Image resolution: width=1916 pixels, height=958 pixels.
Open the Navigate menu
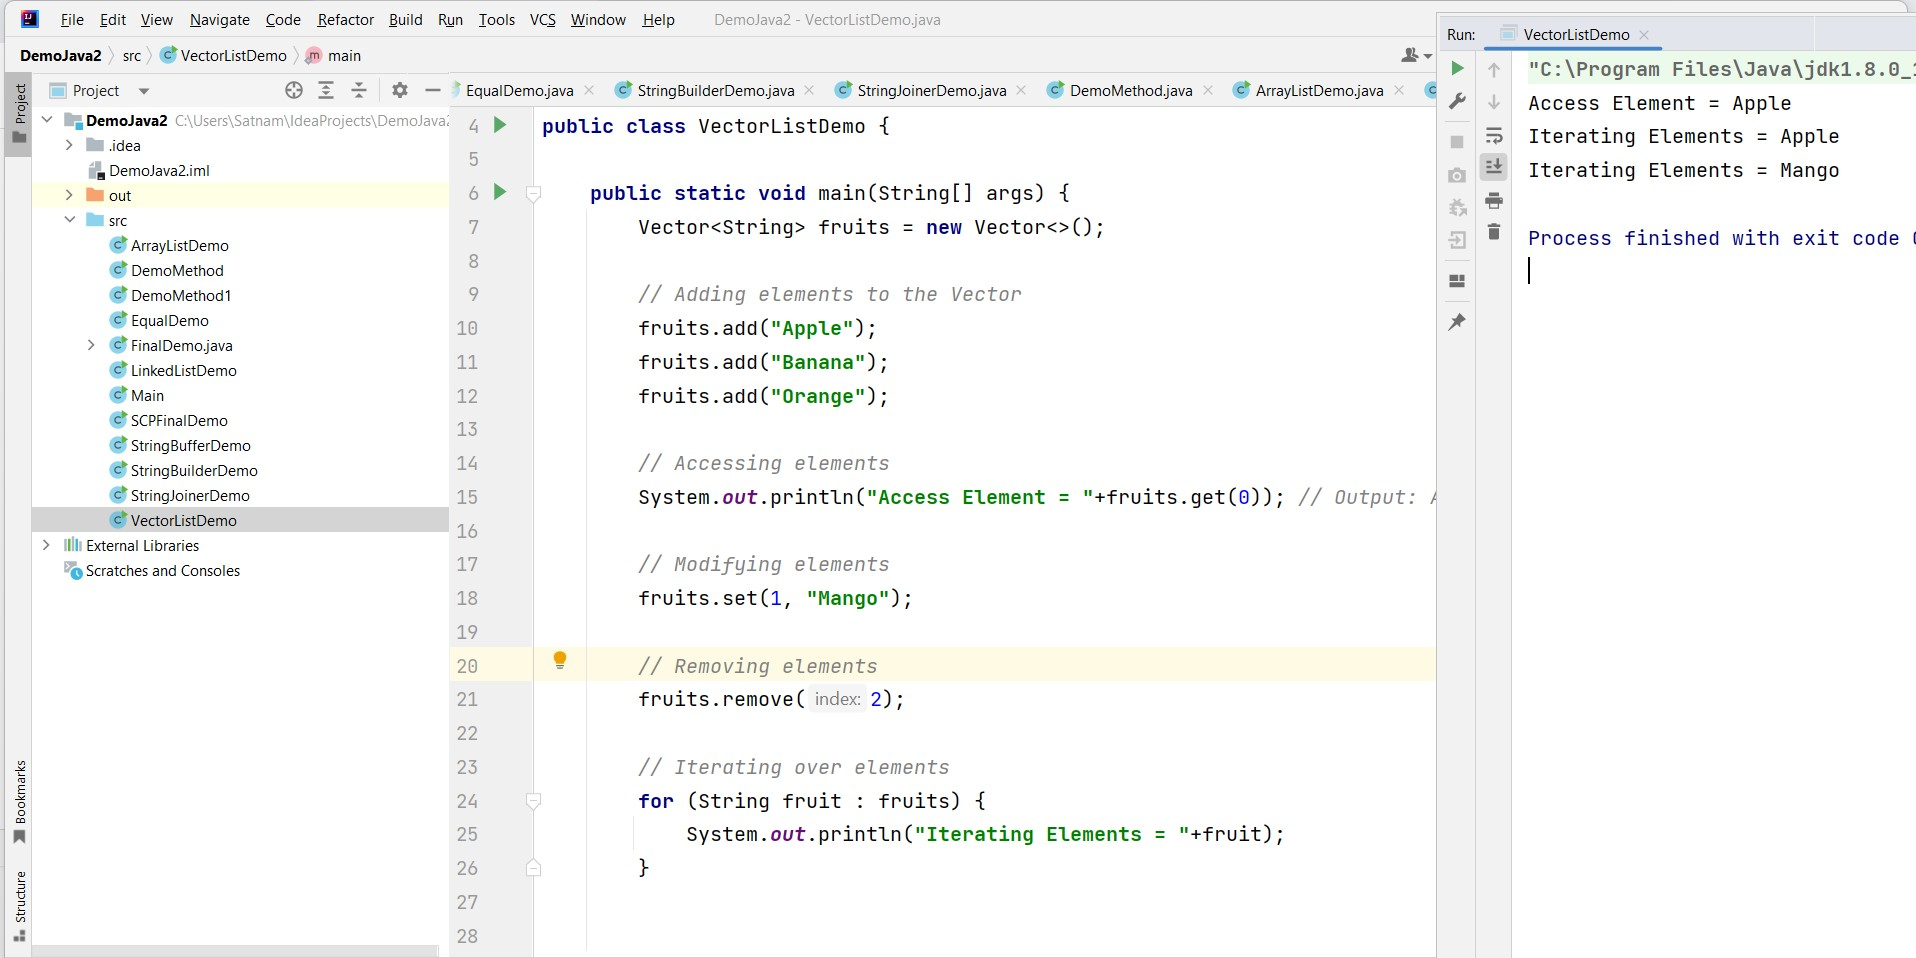220,19
